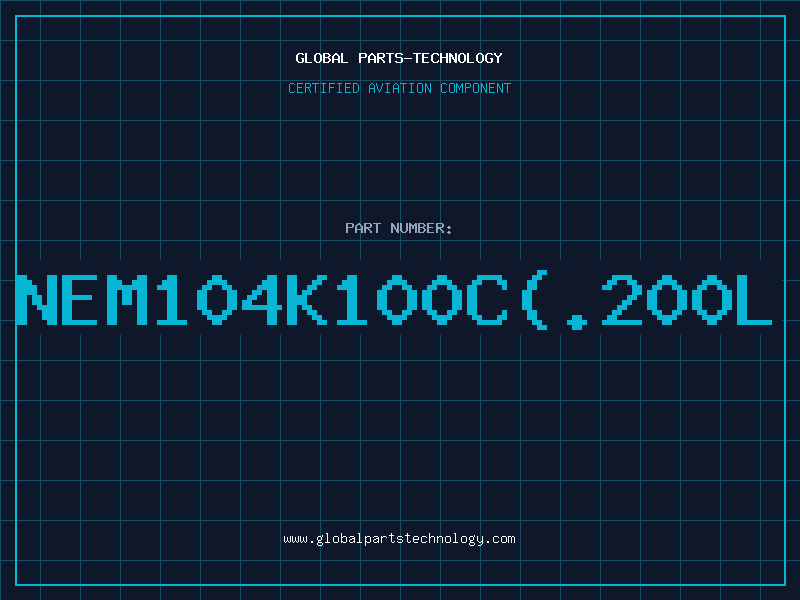Screen dimensions: 800x600
Task: Click the digit 4 in the part number
Action: (262, 300)
